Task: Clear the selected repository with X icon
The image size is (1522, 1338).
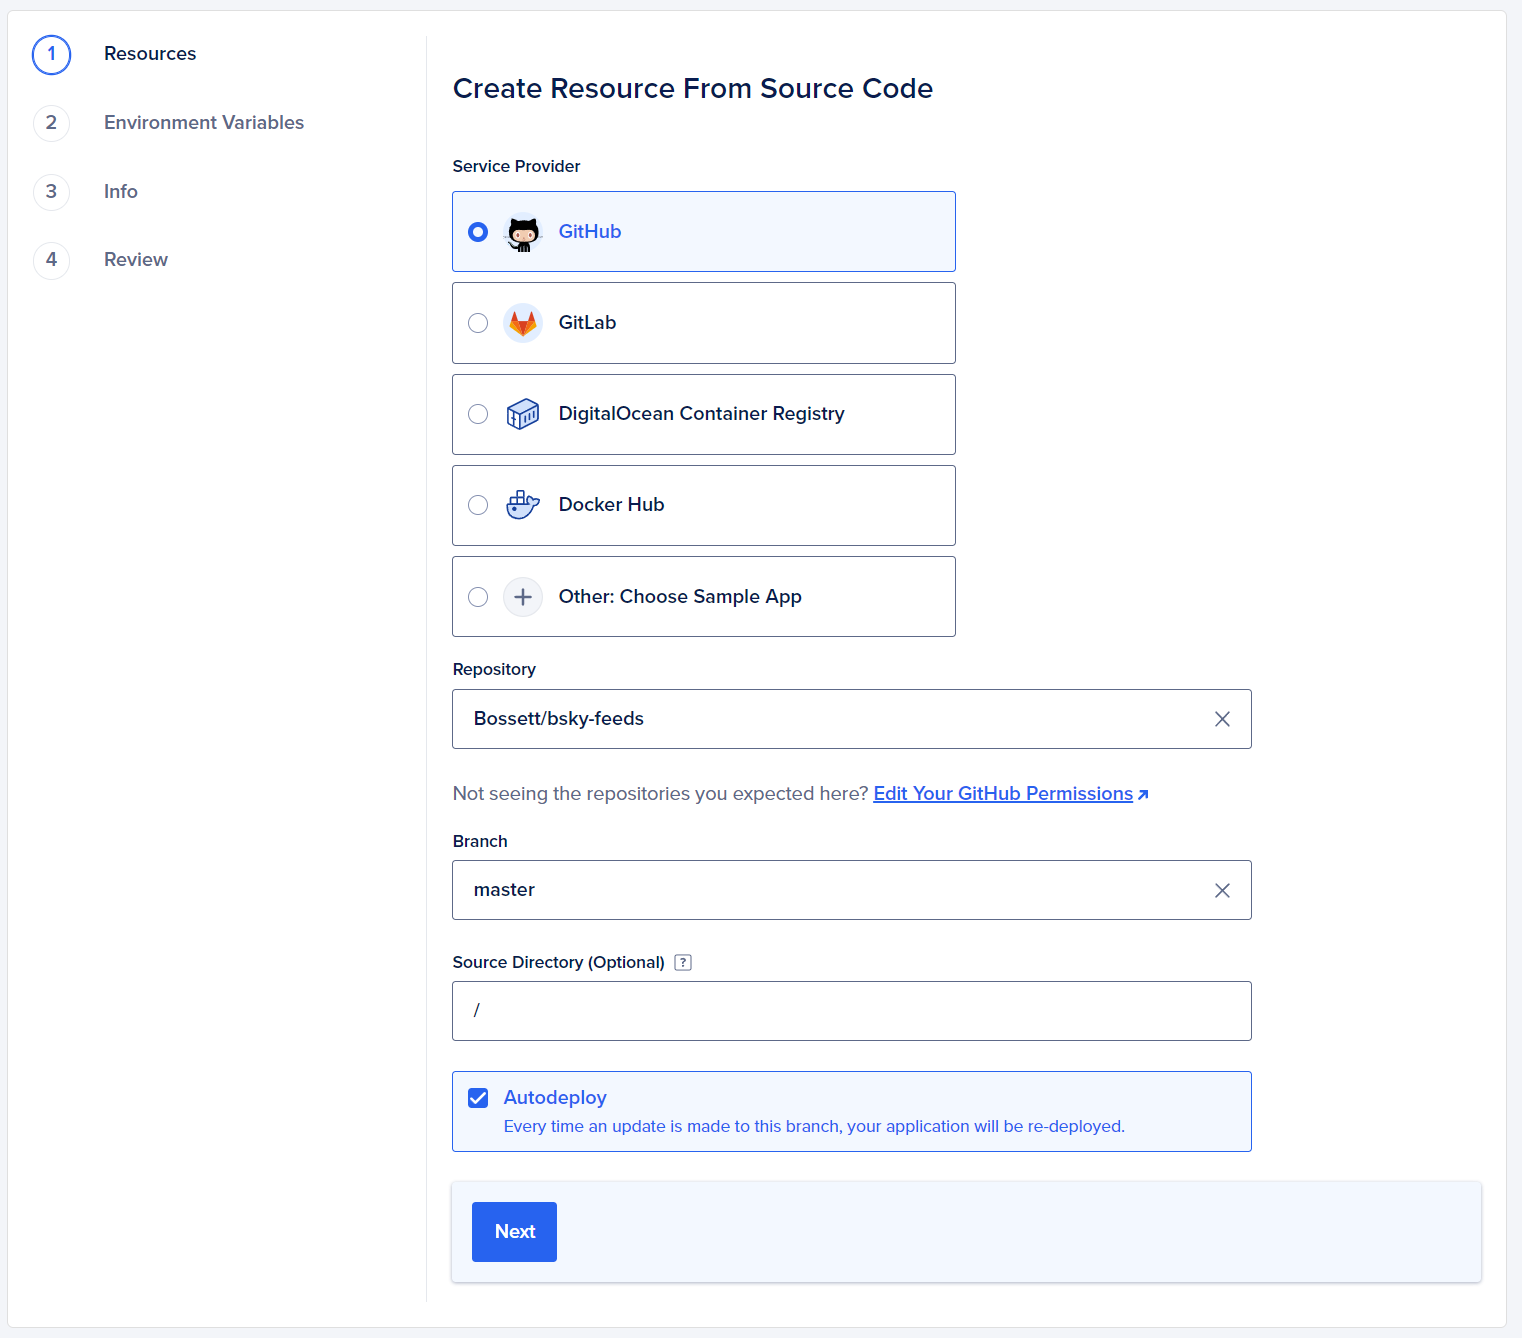Action: pos(1222,719)
